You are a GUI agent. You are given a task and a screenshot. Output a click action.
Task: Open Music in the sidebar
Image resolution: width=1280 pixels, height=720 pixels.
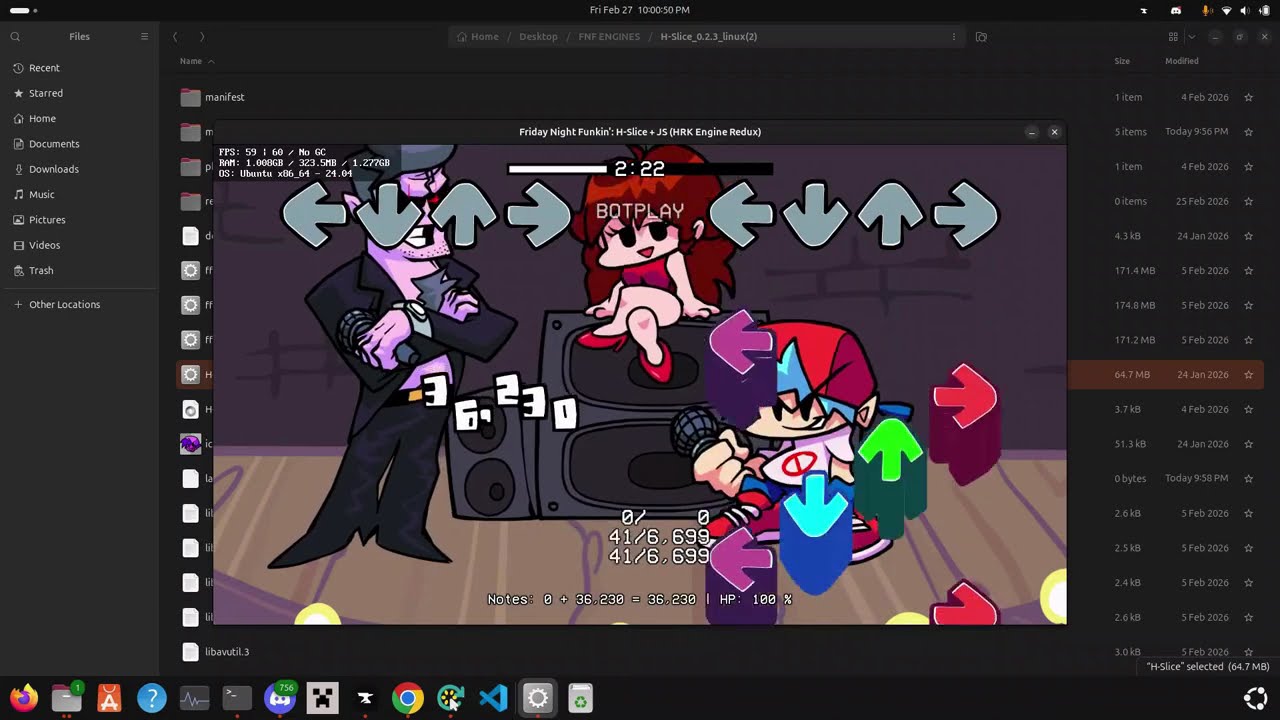79,194
